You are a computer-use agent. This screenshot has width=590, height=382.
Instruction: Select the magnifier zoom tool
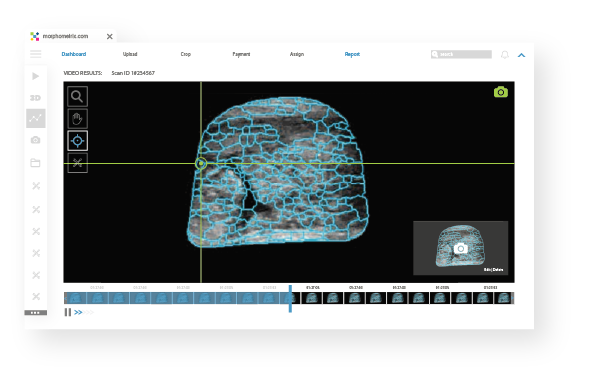(x=78, y=96)
